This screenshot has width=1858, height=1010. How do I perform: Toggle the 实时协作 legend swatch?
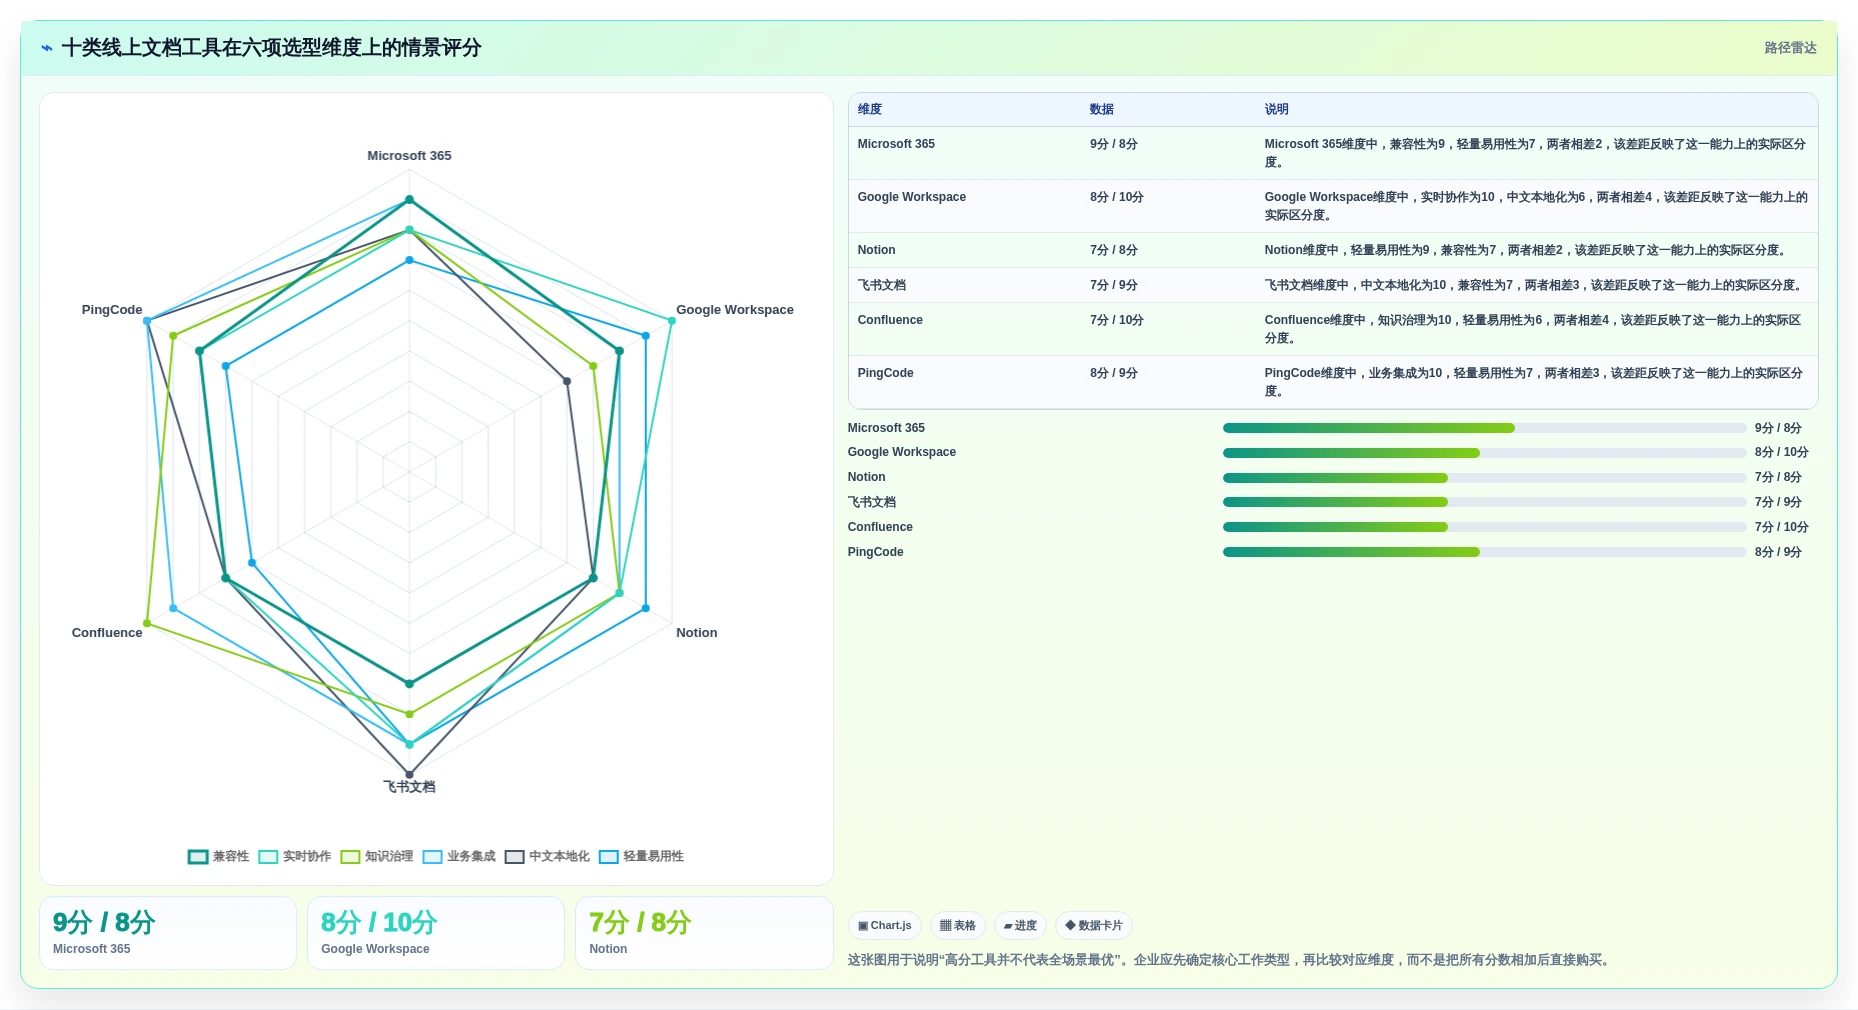click(x=268, y=857)
